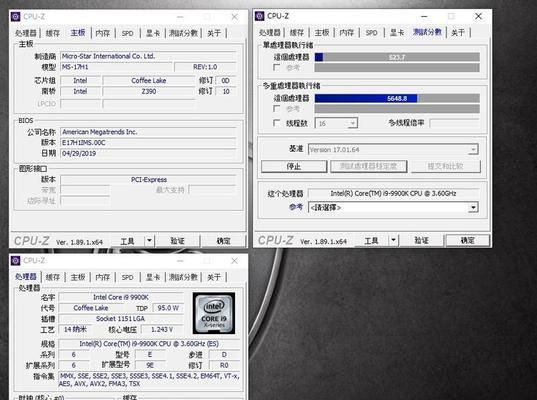
Task: Open 缓存 tab in processor window
Action: pos(53,277)
